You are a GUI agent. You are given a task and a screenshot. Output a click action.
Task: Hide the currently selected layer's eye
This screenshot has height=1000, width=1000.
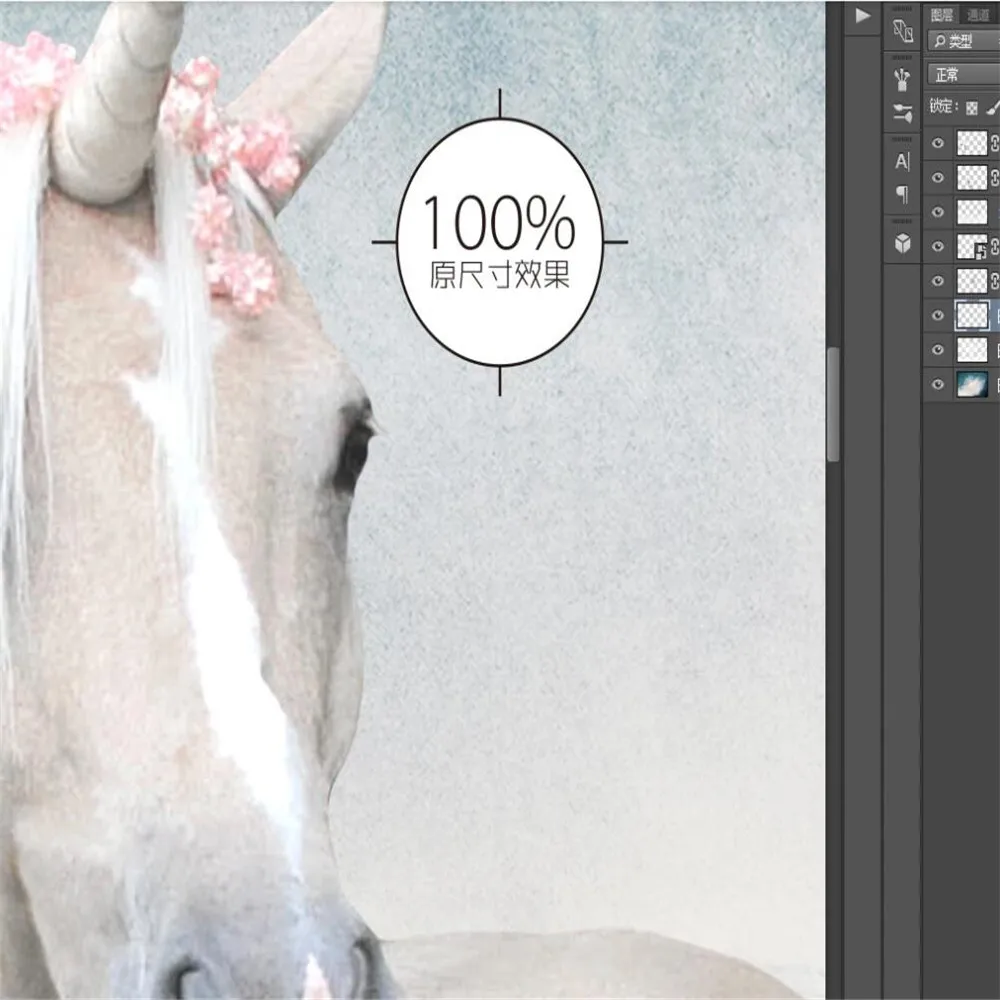click(938, 315)
